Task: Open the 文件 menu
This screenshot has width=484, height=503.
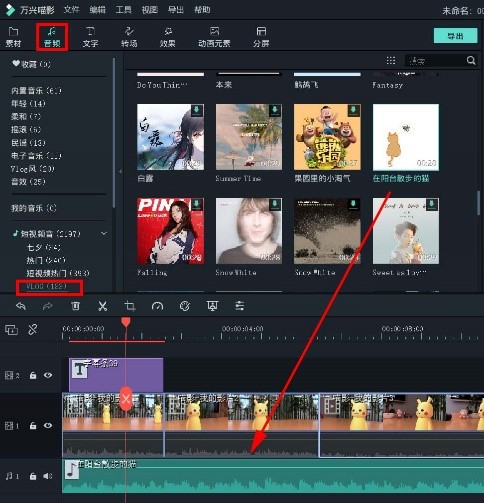Action: pos(71,10)
